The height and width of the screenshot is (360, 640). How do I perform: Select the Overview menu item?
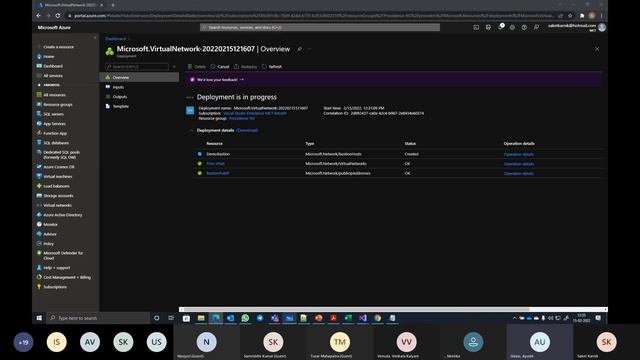139,77
